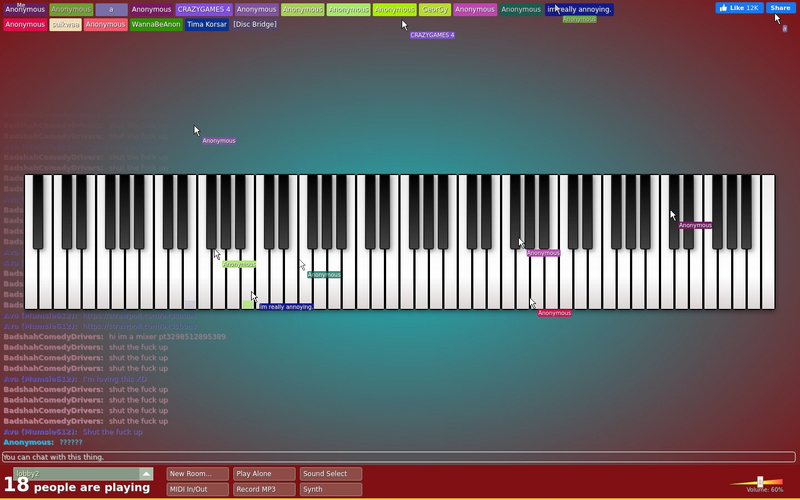800x500 pixels.
Task: Adjust the volume slider knob
Action: [760, 482]
